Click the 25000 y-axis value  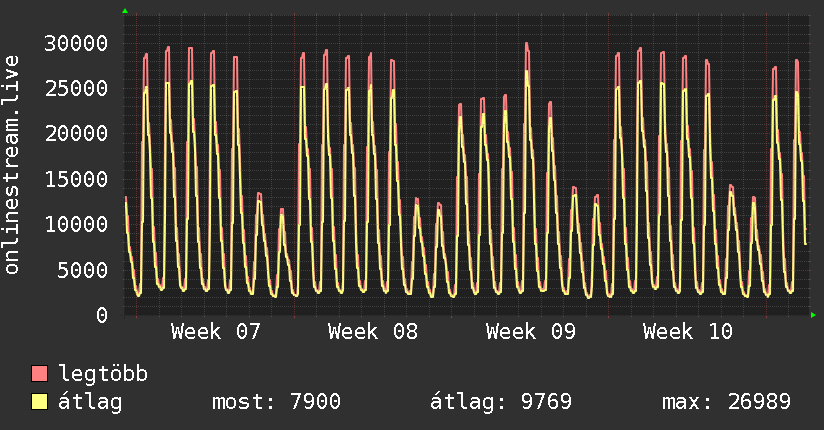click(x=78, y=89)
